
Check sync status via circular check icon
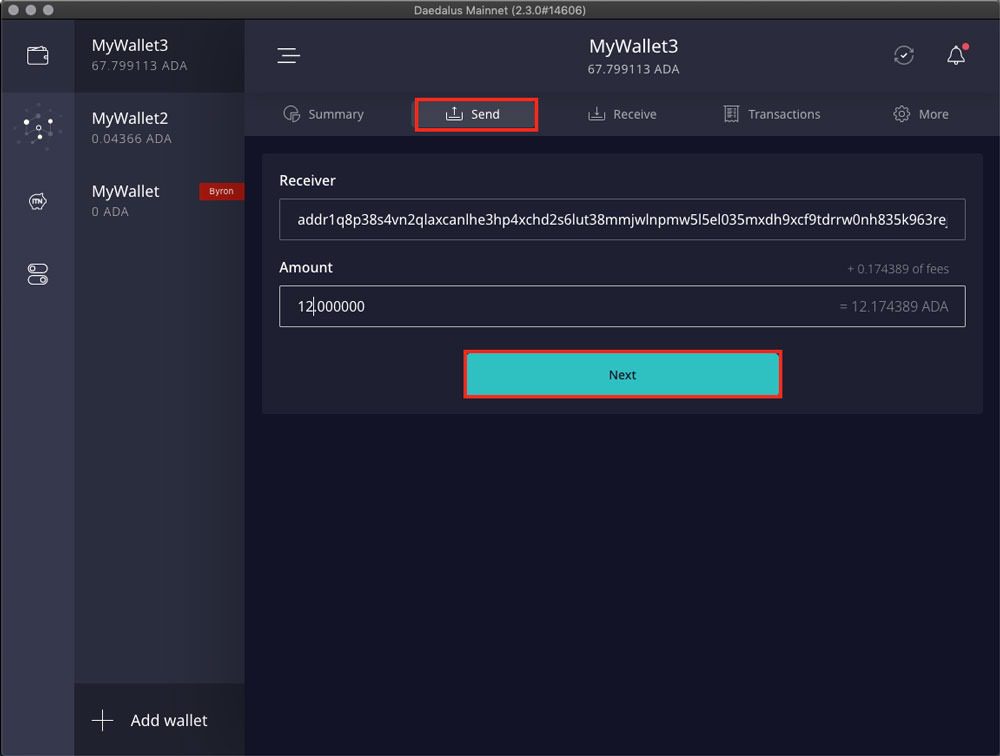point(904,56)
